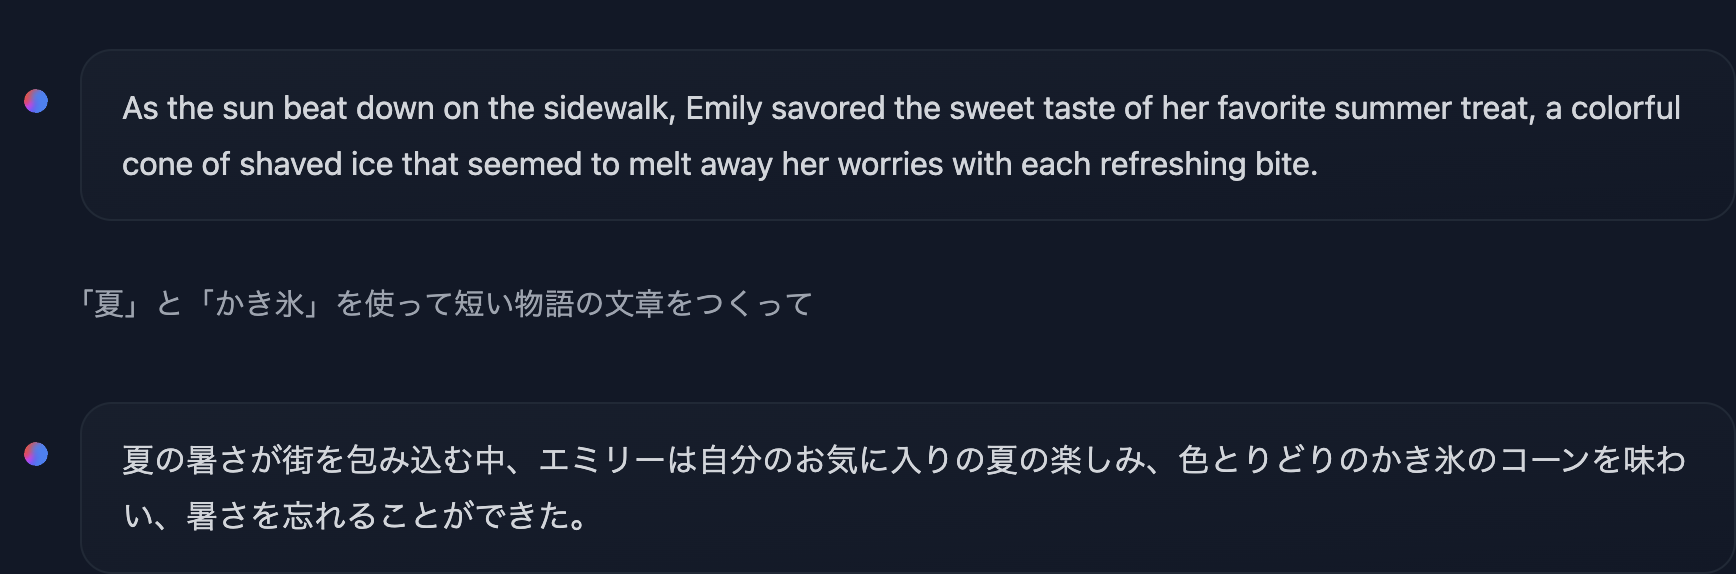Screen dimensions: 1736x574
Task: Select the Japanese かき氷 response bubble
Action: (x=908, y=488)
